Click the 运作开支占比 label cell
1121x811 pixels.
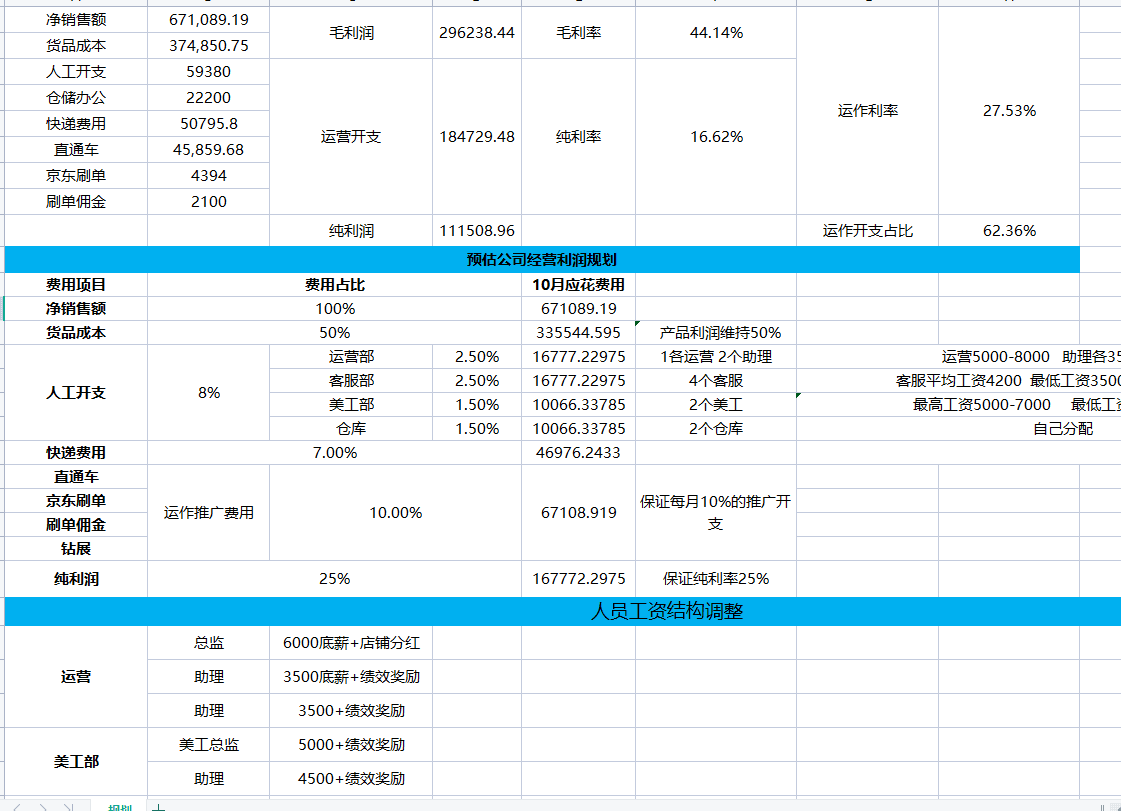867,231
